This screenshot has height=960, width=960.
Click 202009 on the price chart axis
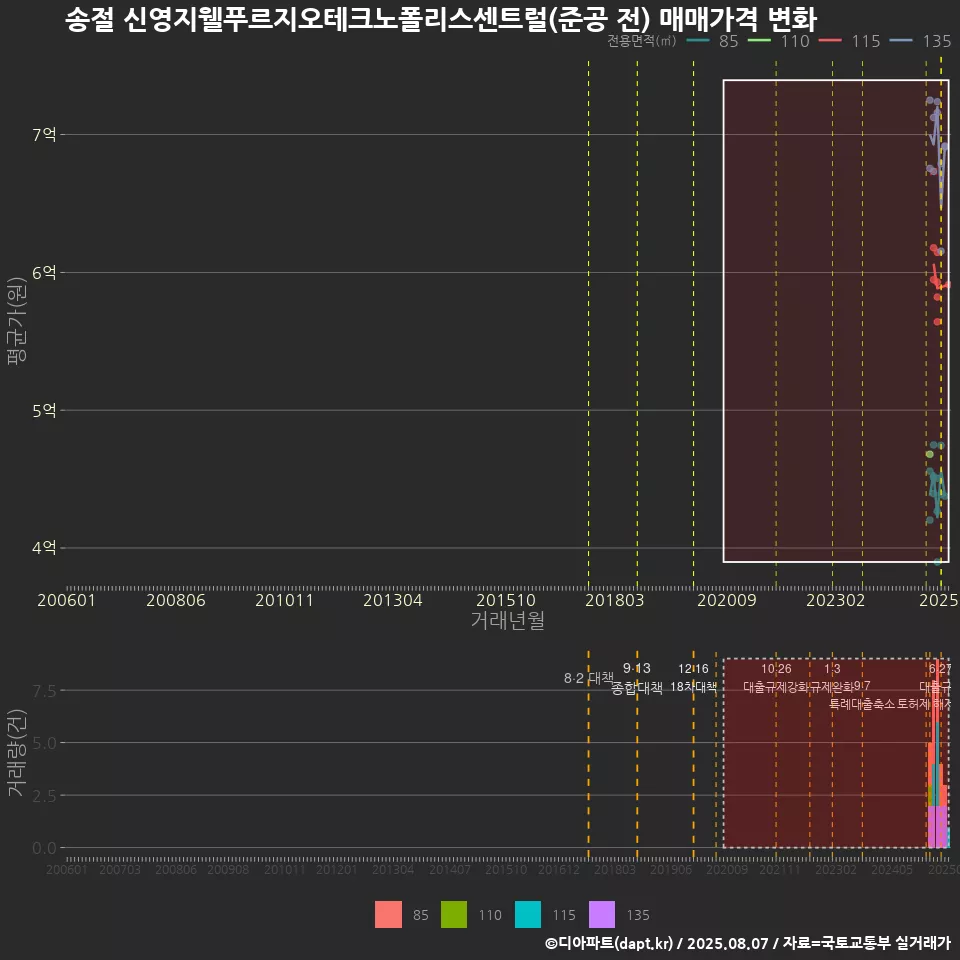pyautogui.click(x=727, y=600)
